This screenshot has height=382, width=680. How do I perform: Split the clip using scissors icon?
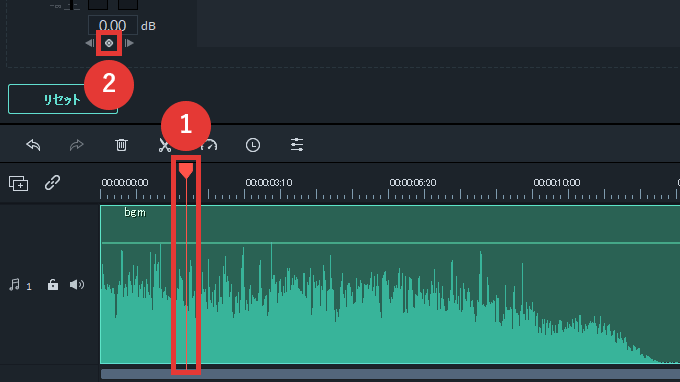point(164,145)
